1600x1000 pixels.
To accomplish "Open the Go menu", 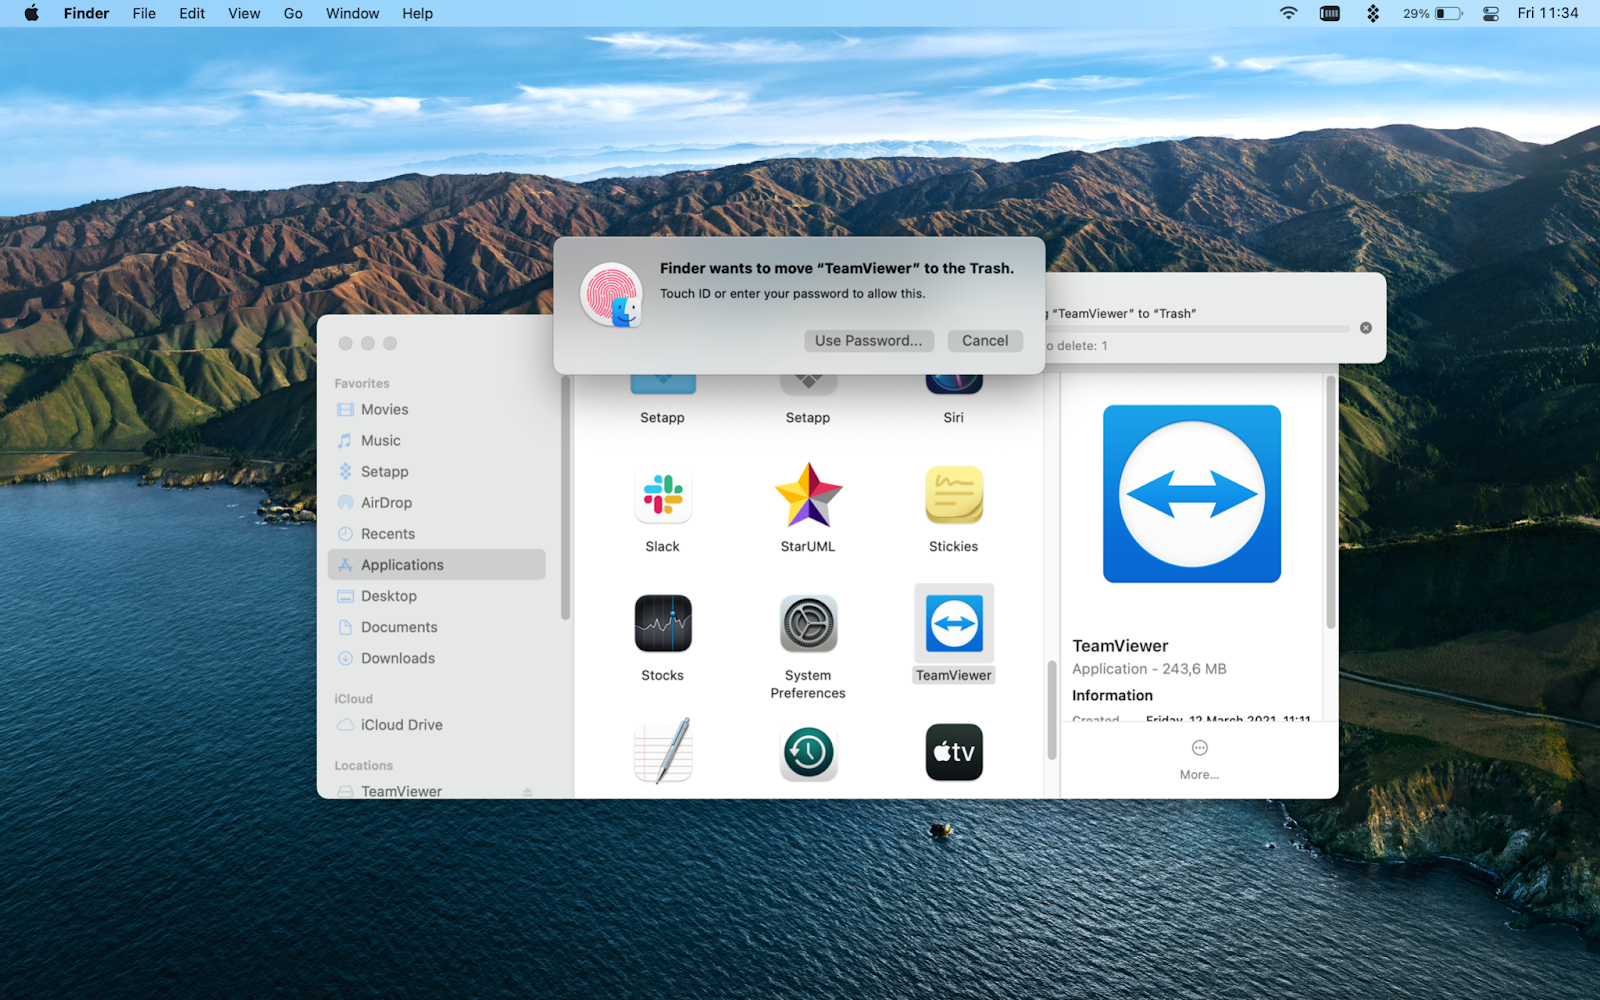I will click(293, 13).
